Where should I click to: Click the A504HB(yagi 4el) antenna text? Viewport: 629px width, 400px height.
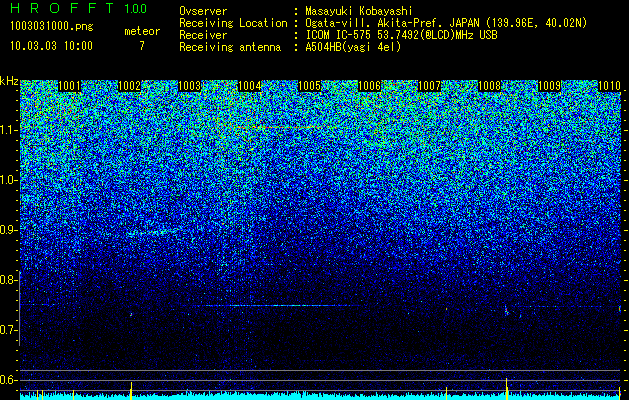(353, 47)
